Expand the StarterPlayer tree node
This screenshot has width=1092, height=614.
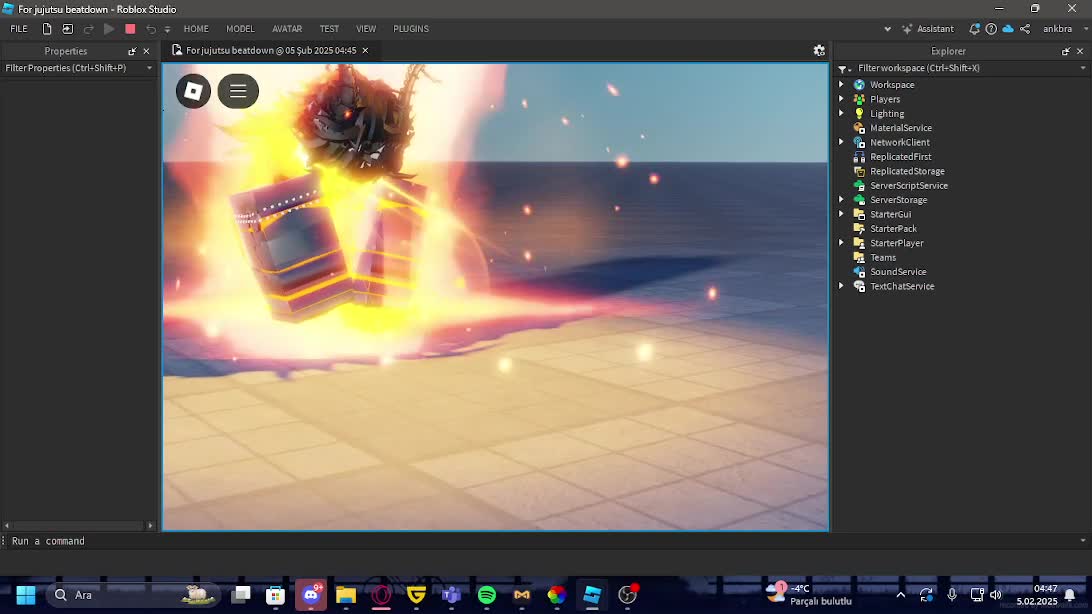coord(841,243)
